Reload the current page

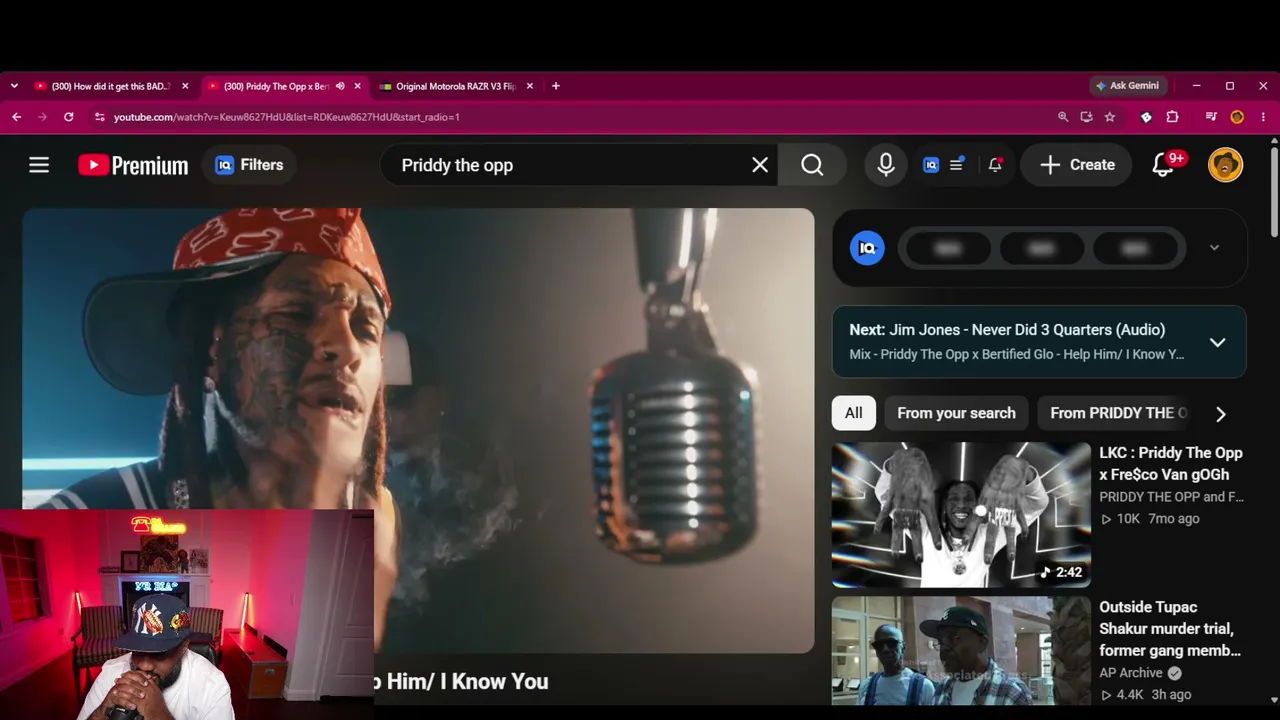[68, 117]
